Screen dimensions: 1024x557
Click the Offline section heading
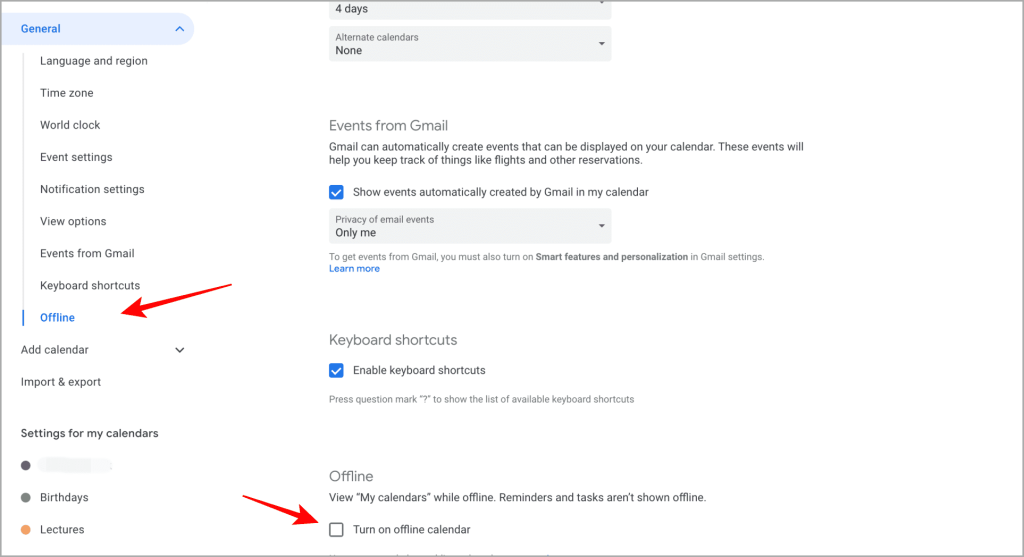click(x=351, y=476)
